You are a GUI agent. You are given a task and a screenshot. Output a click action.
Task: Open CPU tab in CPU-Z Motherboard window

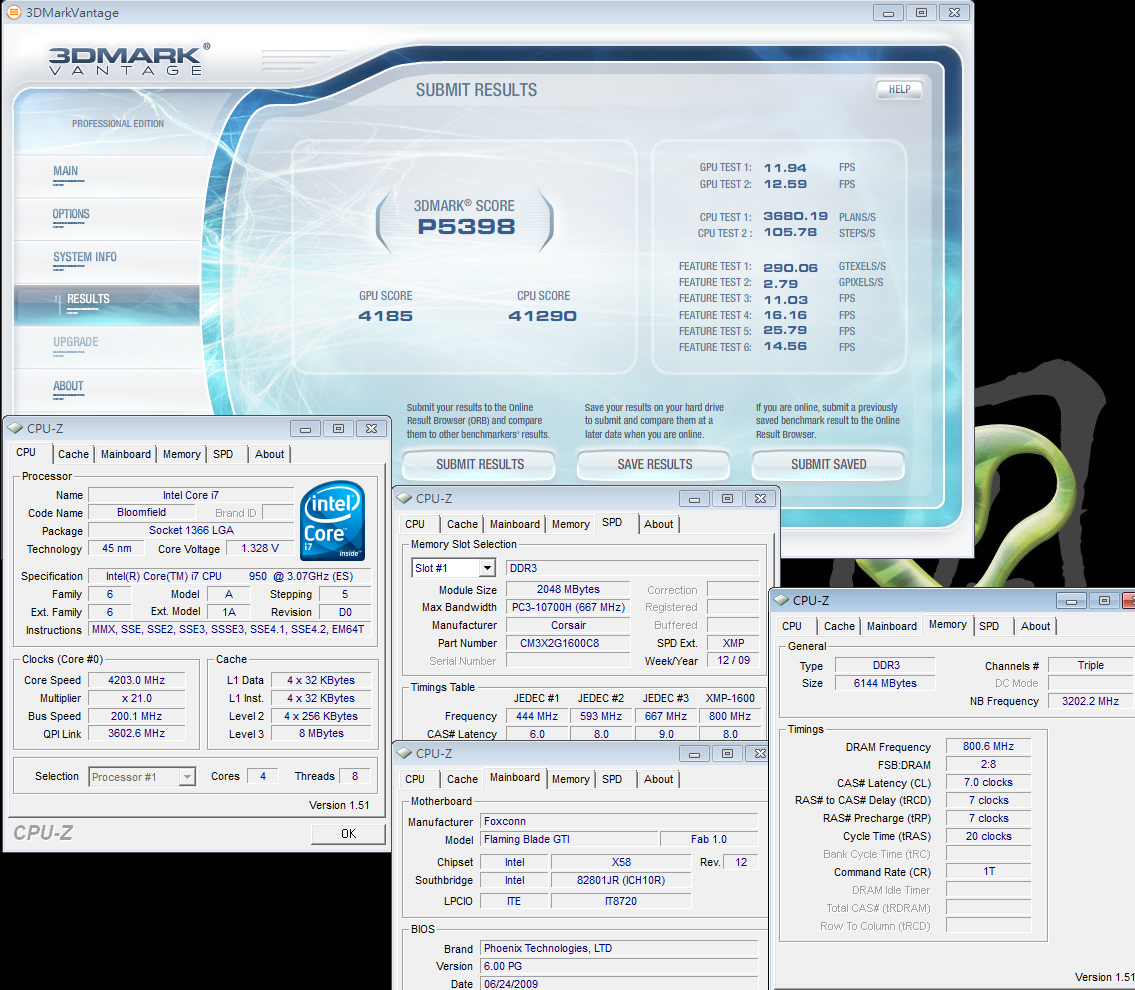[x=415, y=779]
